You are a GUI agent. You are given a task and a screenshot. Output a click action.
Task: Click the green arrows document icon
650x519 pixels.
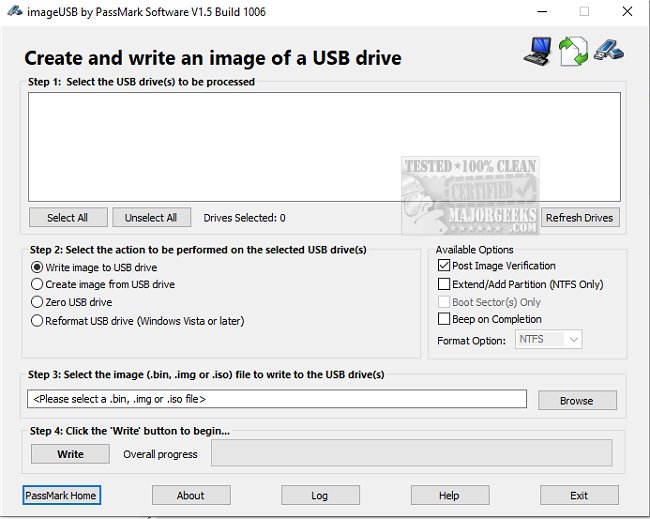click(573, 51)
